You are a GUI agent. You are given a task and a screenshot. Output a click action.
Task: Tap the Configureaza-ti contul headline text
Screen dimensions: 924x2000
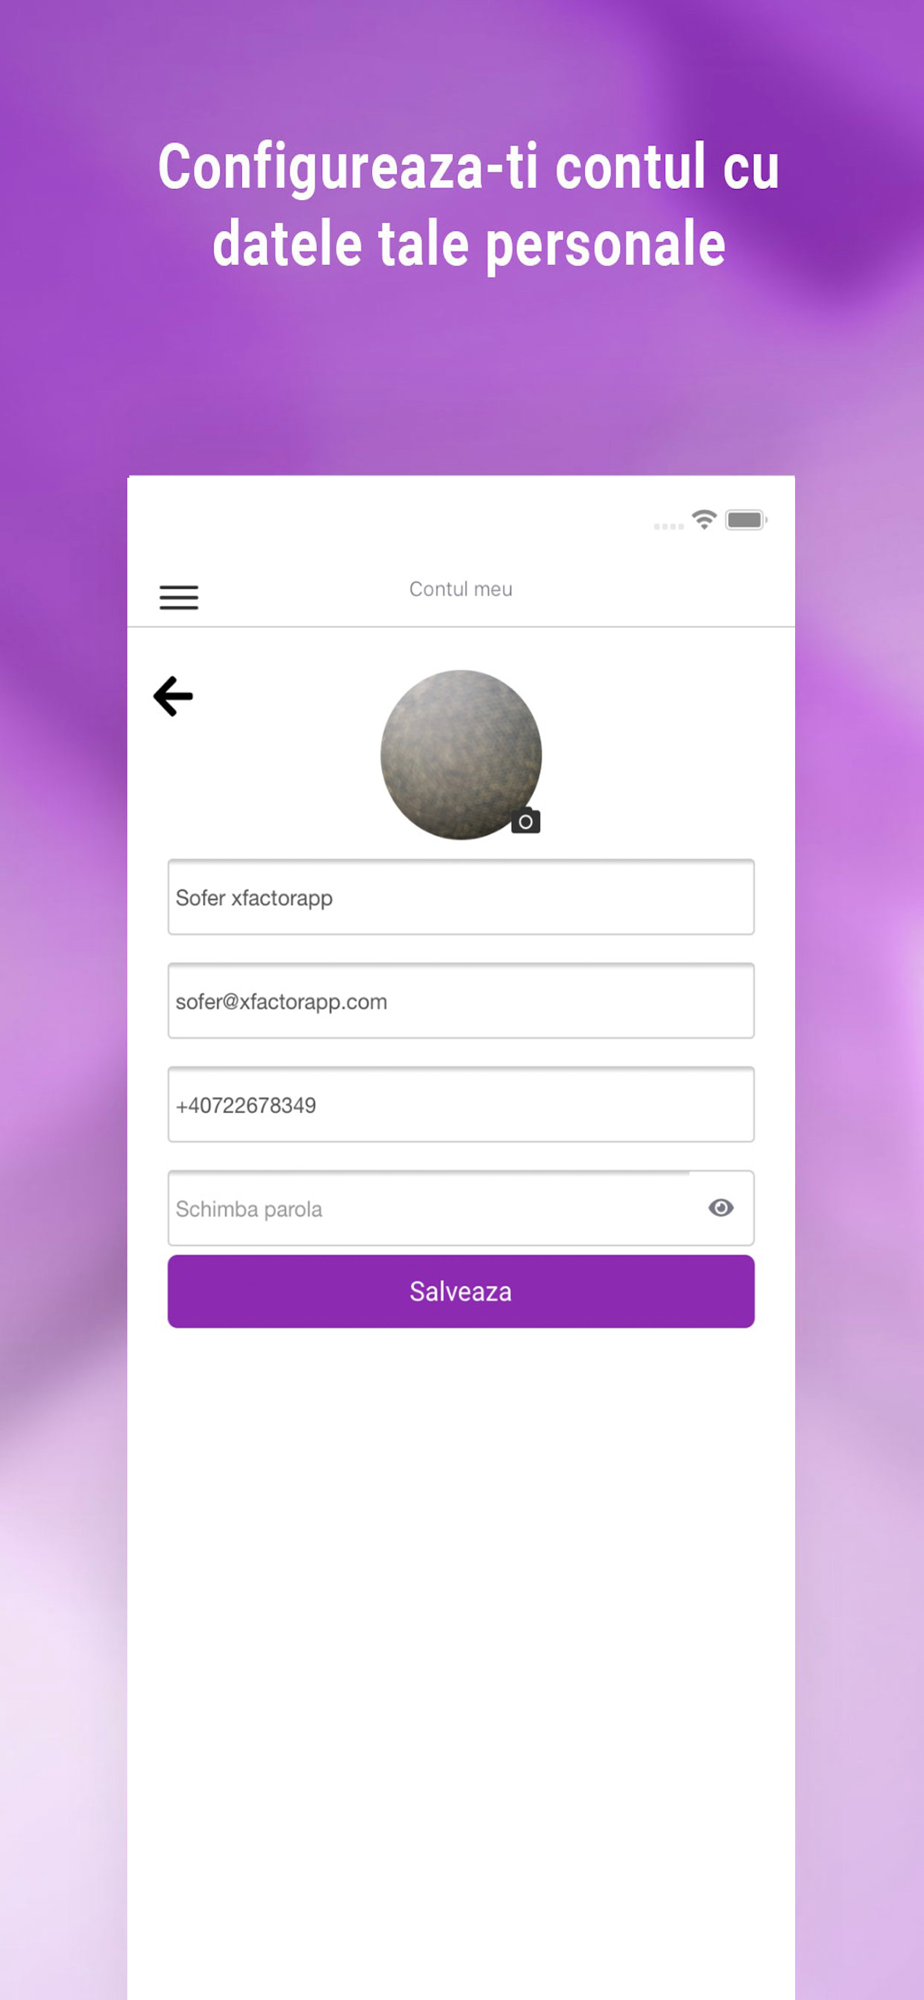click(468, 206)
